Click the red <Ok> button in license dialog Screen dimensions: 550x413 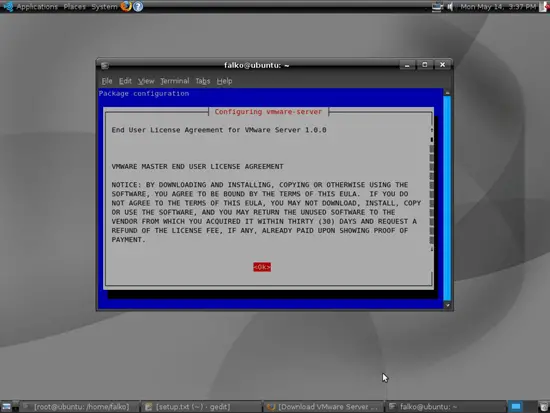point(262,267)
